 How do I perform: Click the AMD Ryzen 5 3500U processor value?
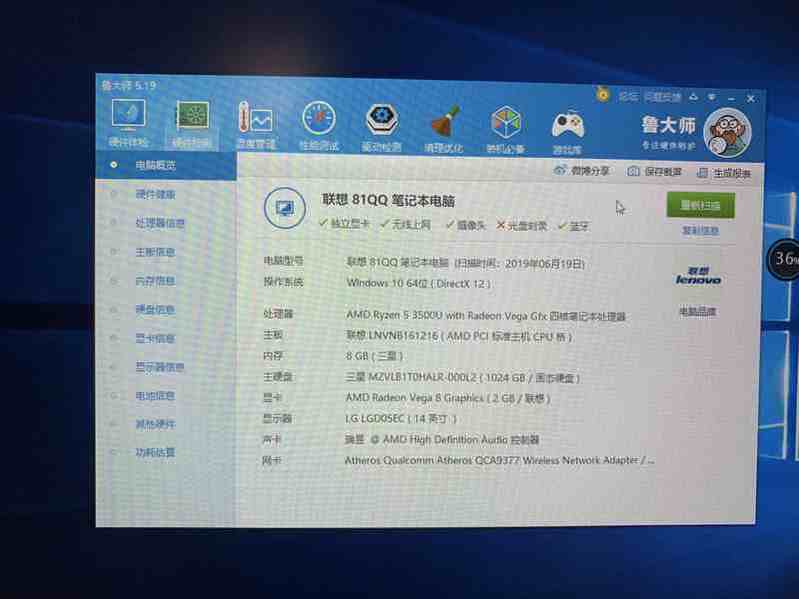(486, 316)
